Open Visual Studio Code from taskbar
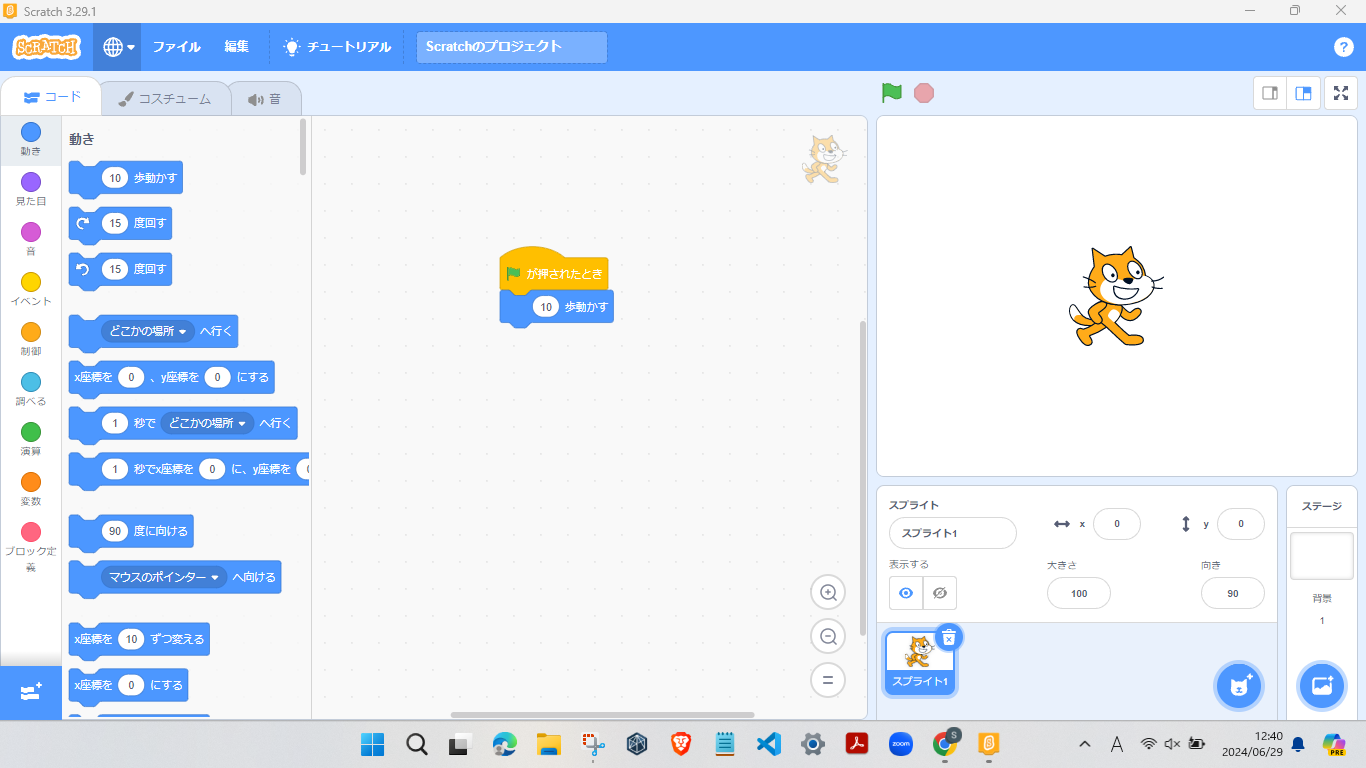The width and height of the screenshot is (1366, 768). coord(769,744)
